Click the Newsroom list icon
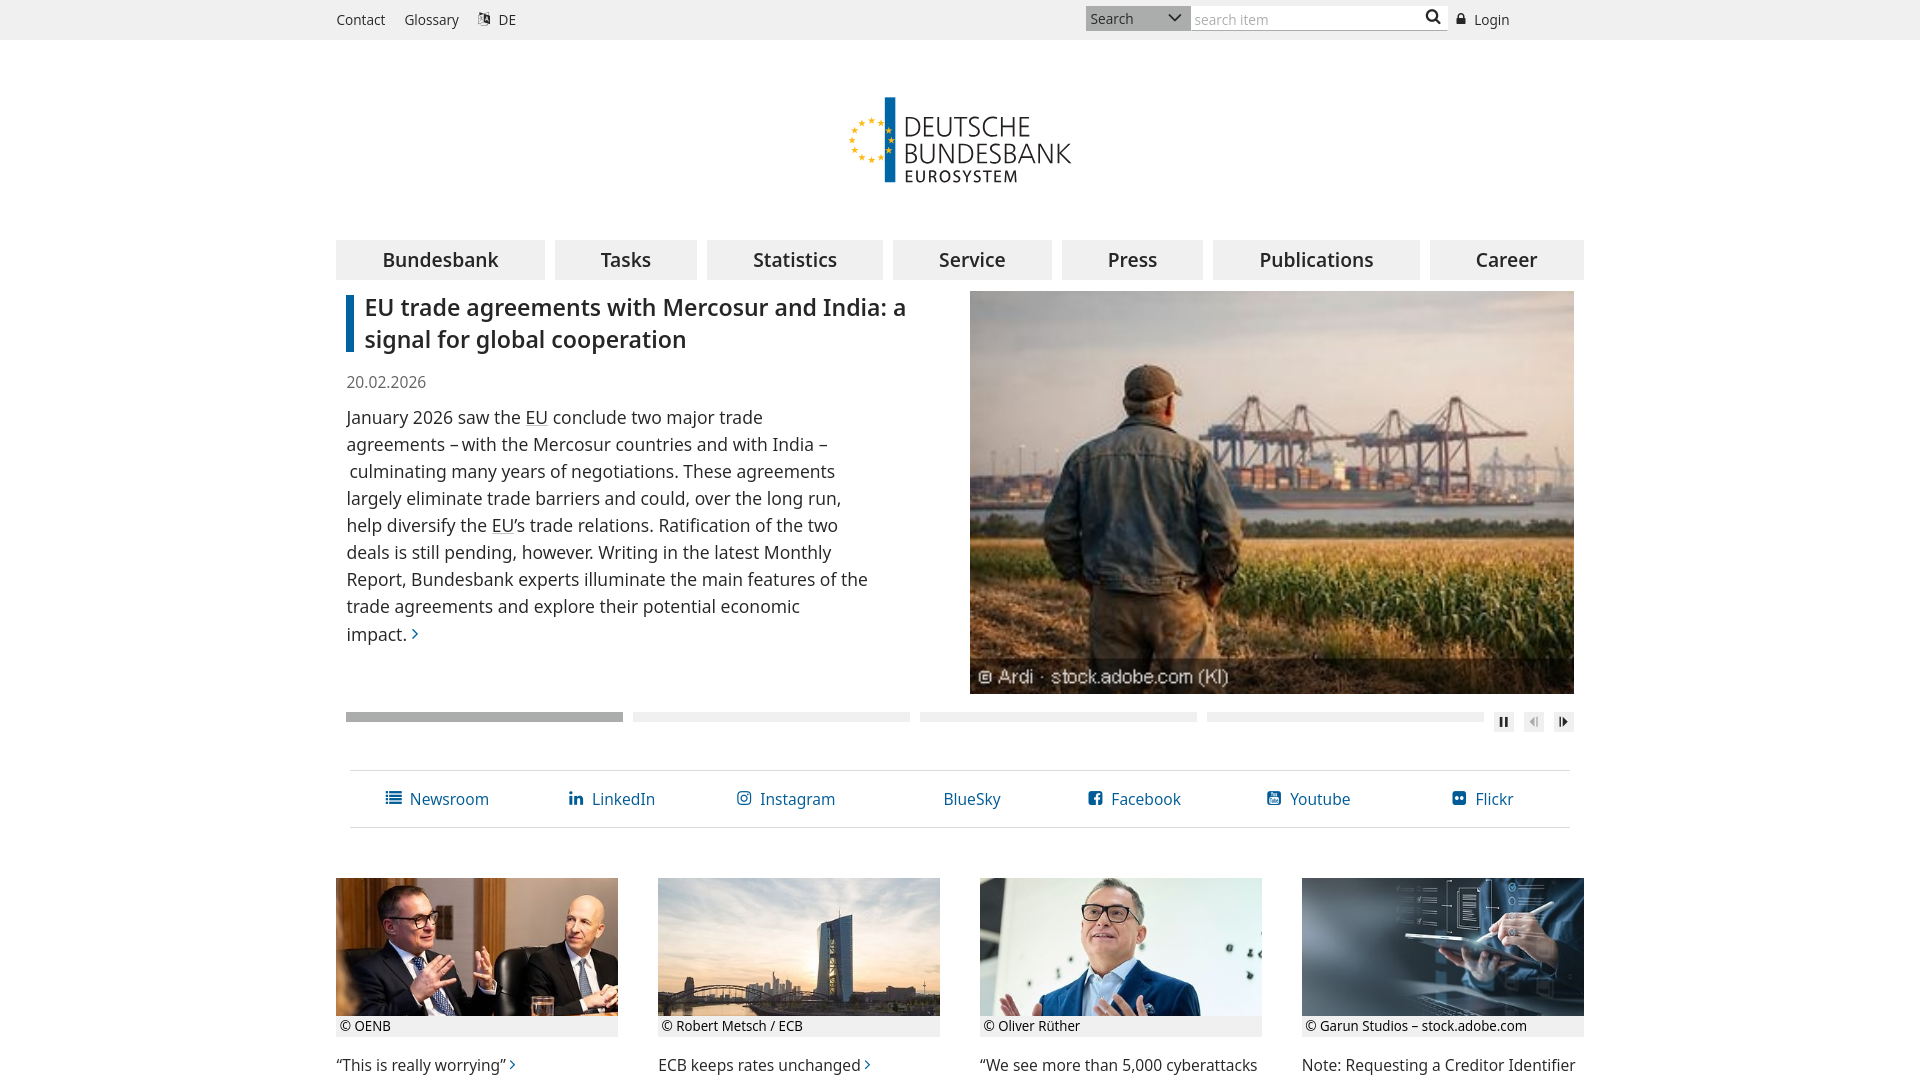This screenshot has width=1920, height=1080. click(393, 798)
